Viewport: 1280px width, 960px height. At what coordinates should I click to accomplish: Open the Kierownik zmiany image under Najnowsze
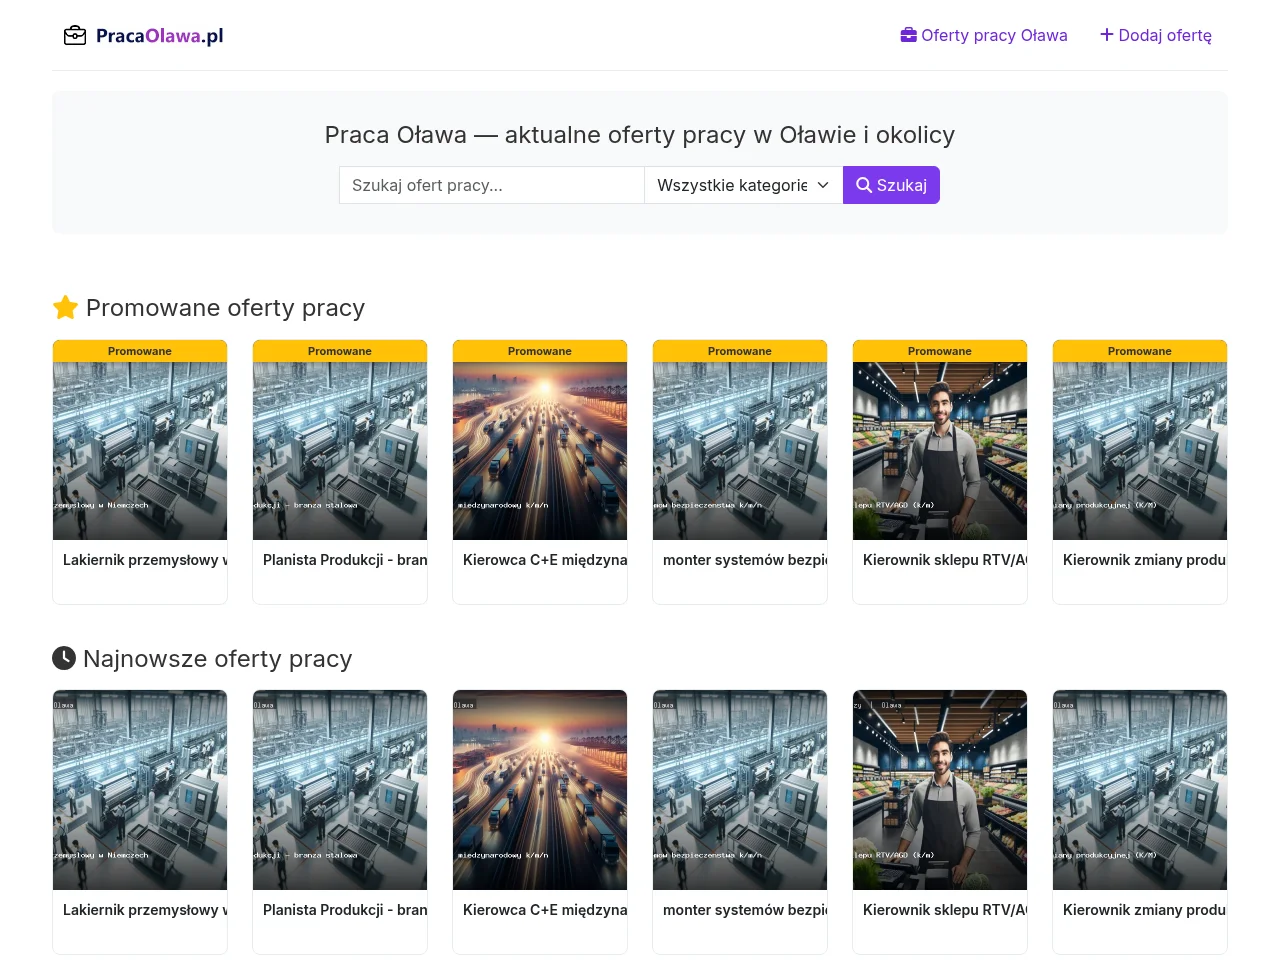pyautogui.click(x=1140, y=790)
